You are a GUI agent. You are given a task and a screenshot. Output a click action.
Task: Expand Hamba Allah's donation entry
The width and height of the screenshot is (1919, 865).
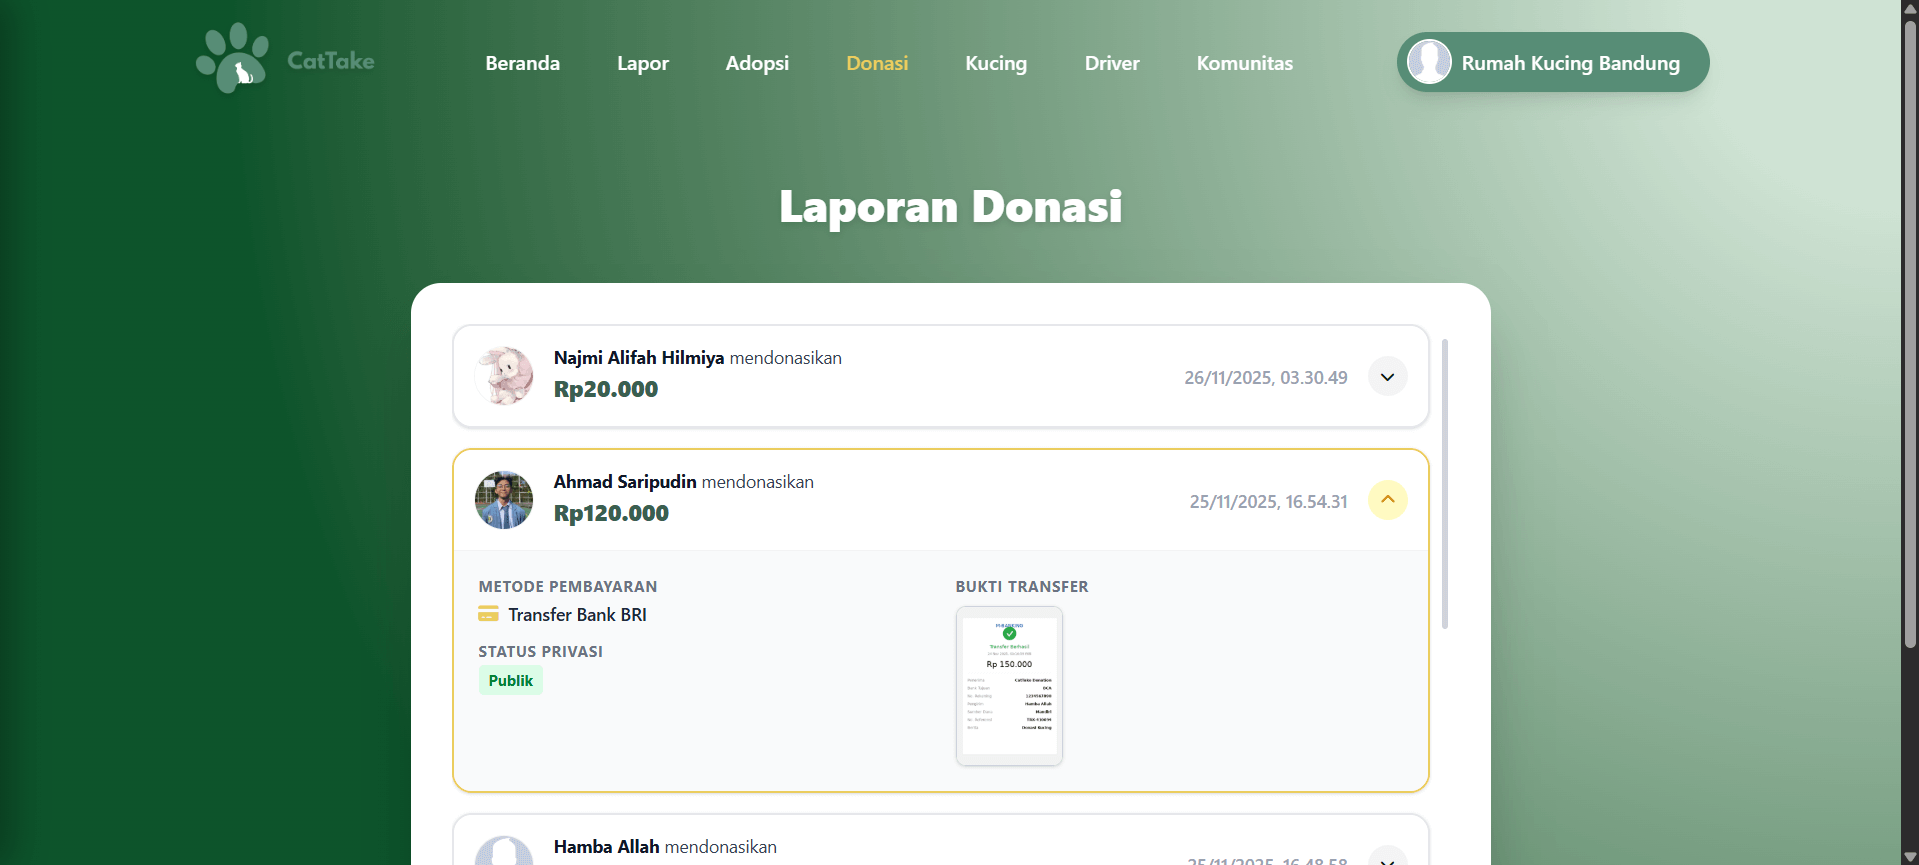[x=1387, y=857]
